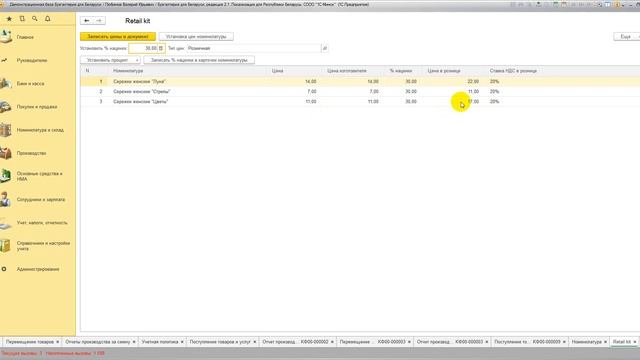Go forward with the right arrow button
The image size is (640, 360).
[99, 20]
